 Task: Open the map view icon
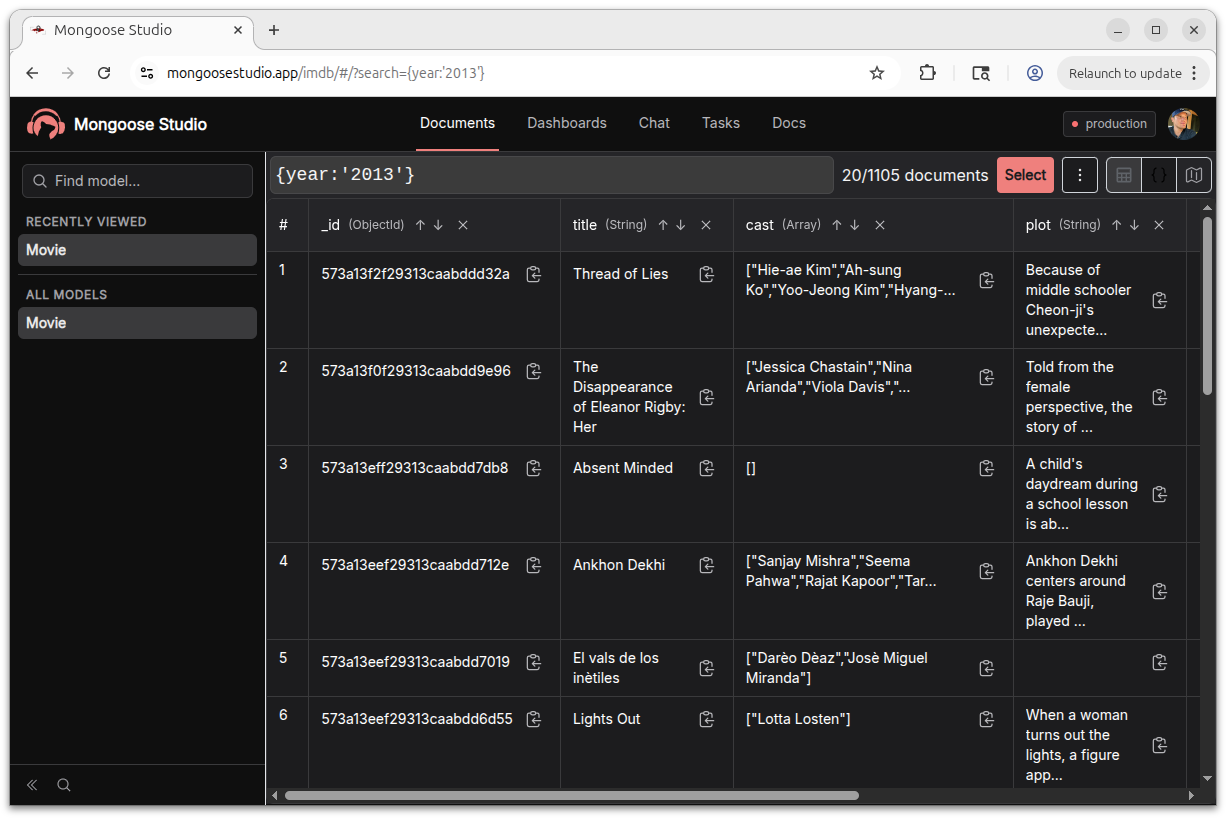[1194, 175]
